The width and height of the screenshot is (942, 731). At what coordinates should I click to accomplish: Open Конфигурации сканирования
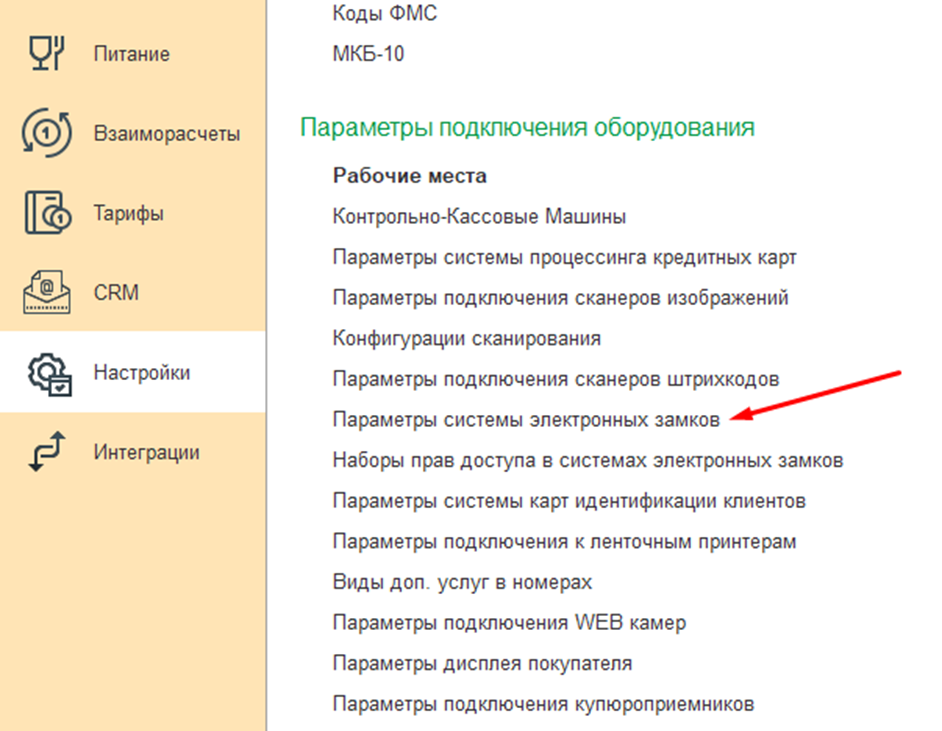[x=467, y=338]
